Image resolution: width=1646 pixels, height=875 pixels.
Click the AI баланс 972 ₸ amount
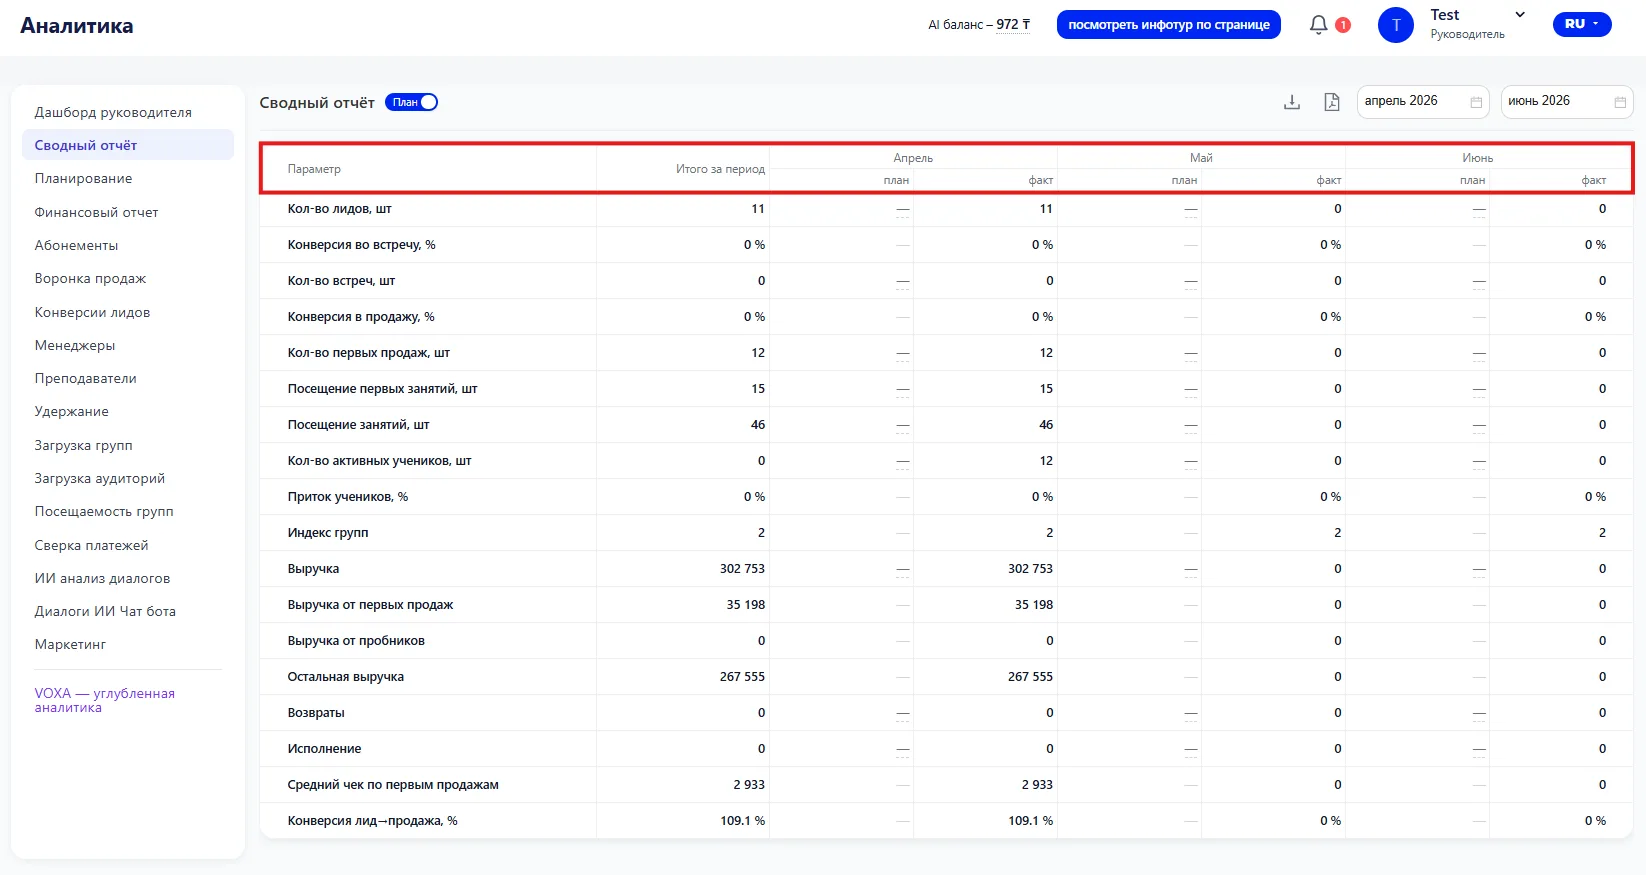click(x=1013, y=25)
